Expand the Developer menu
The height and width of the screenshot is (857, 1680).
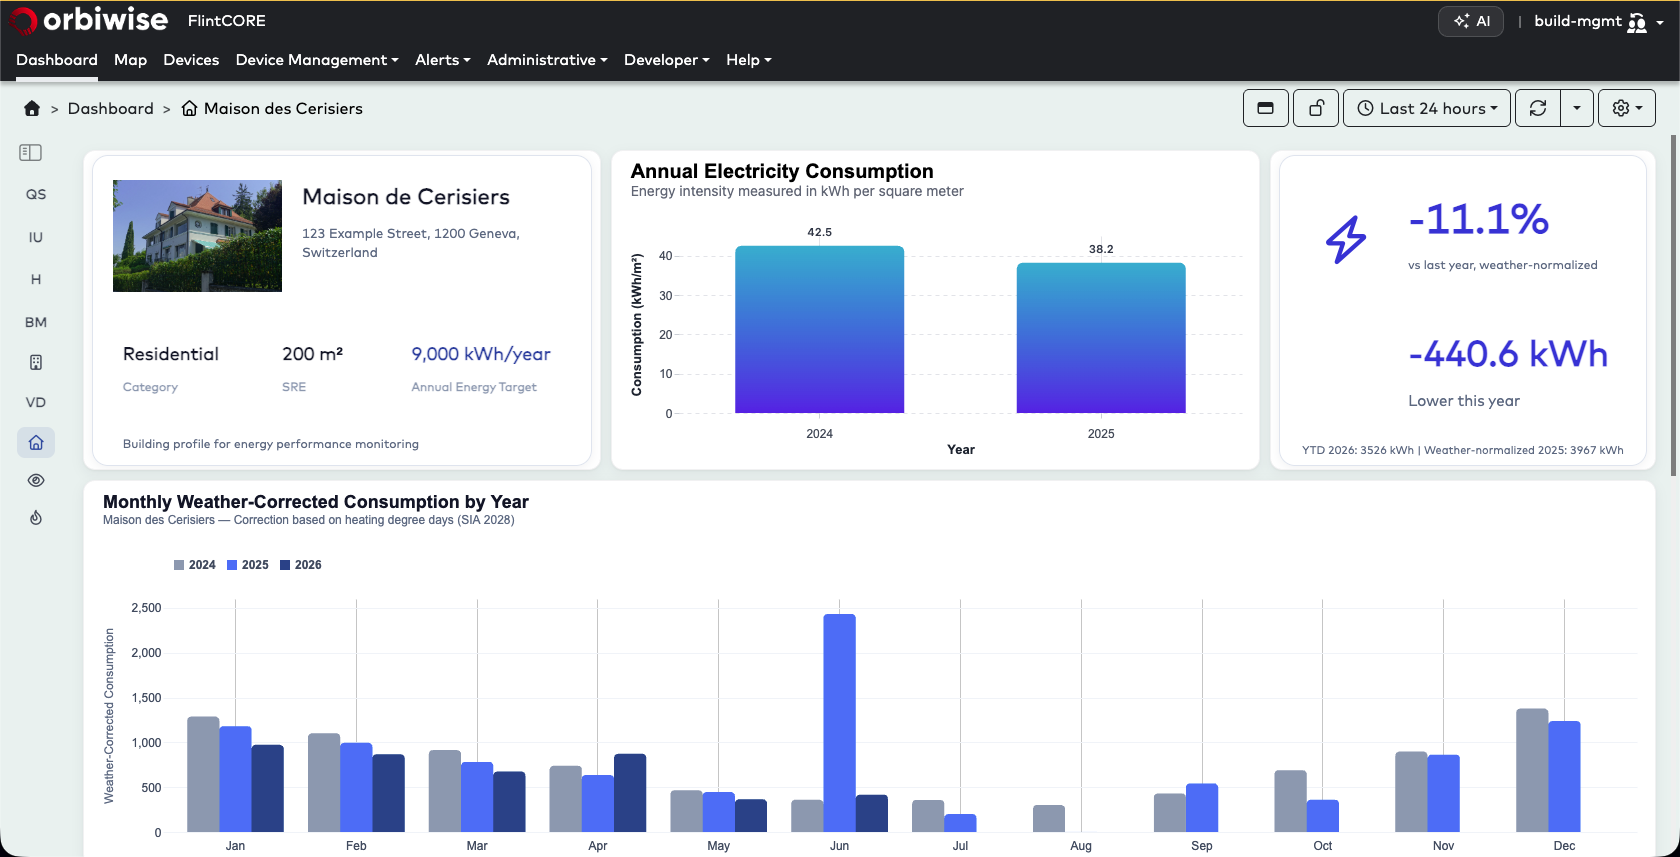[667, 60]
